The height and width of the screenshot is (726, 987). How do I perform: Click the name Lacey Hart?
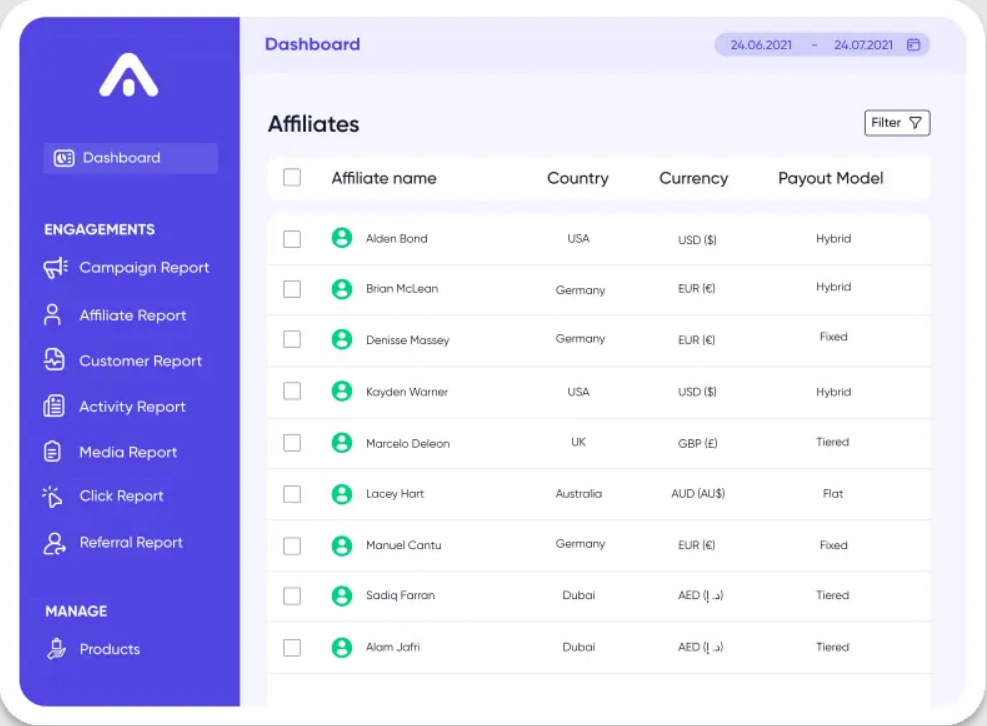click(x=395, y=494)
